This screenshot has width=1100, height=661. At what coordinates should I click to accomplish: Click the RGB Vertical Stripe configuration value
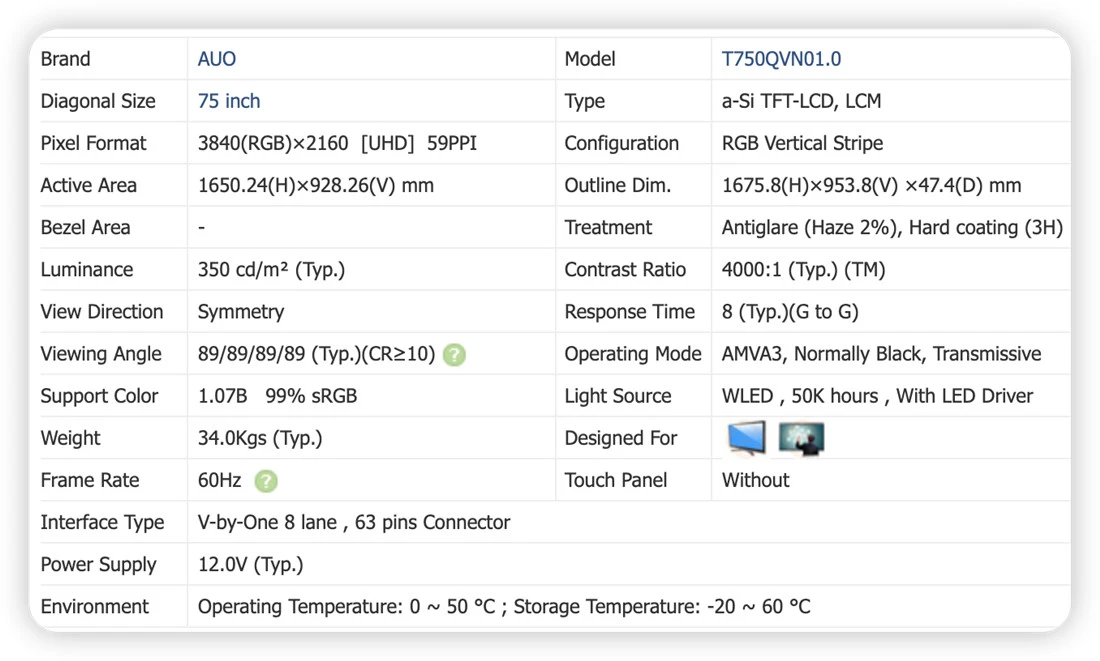[x=802, y=143]
